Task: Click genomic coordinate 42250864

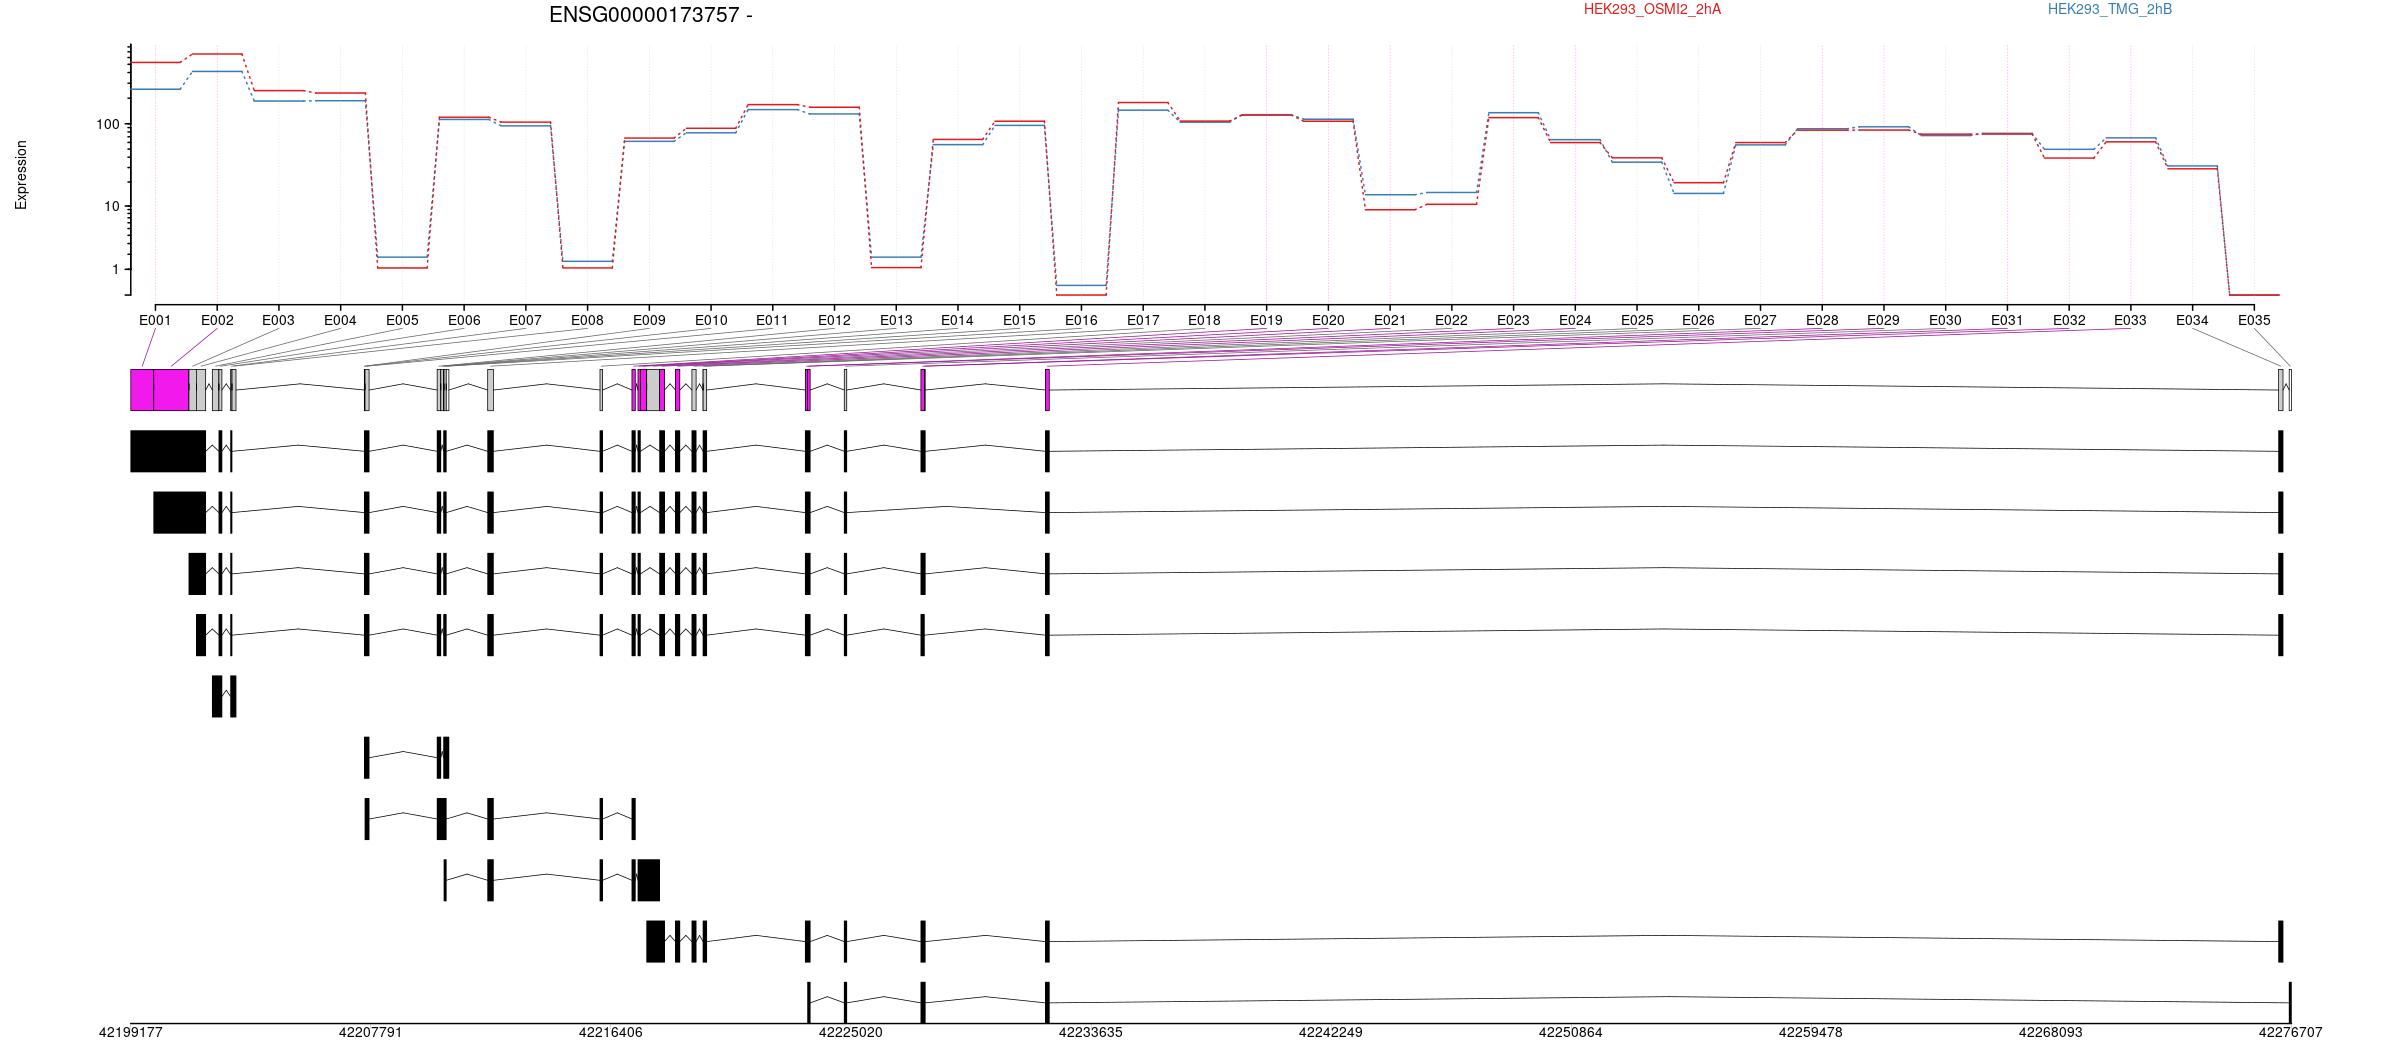Action: point(1570,1032)
